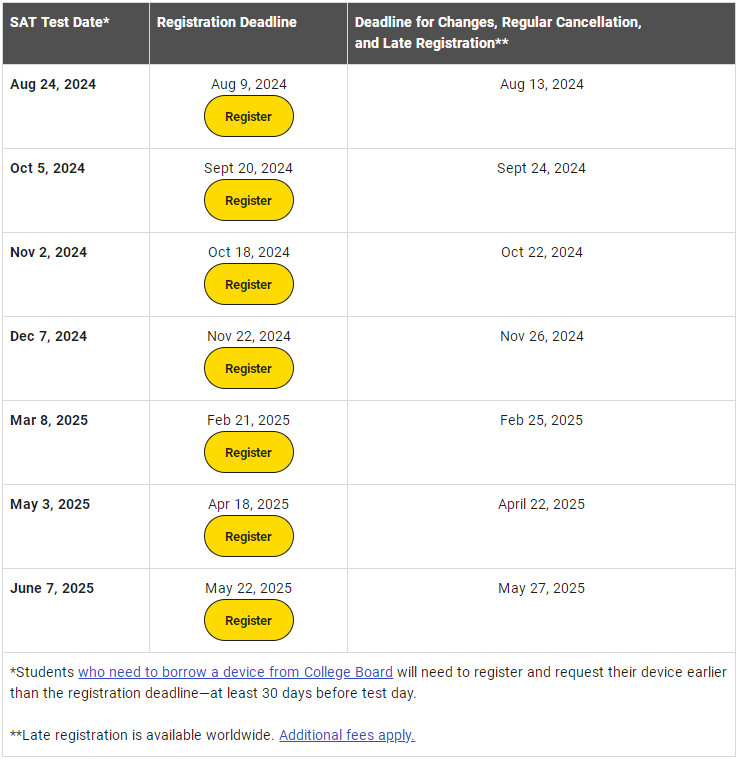Screen dimensions: 738x759
Task: Select the SAT Test Date column header
Action: click(x=76, y=33)
